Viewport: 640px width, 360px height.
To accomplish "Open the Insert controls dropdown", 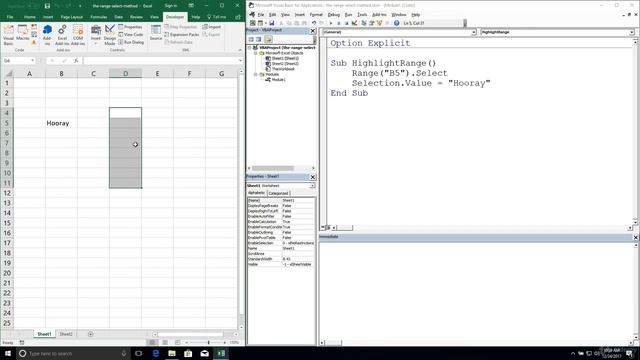I will (96, 35).
